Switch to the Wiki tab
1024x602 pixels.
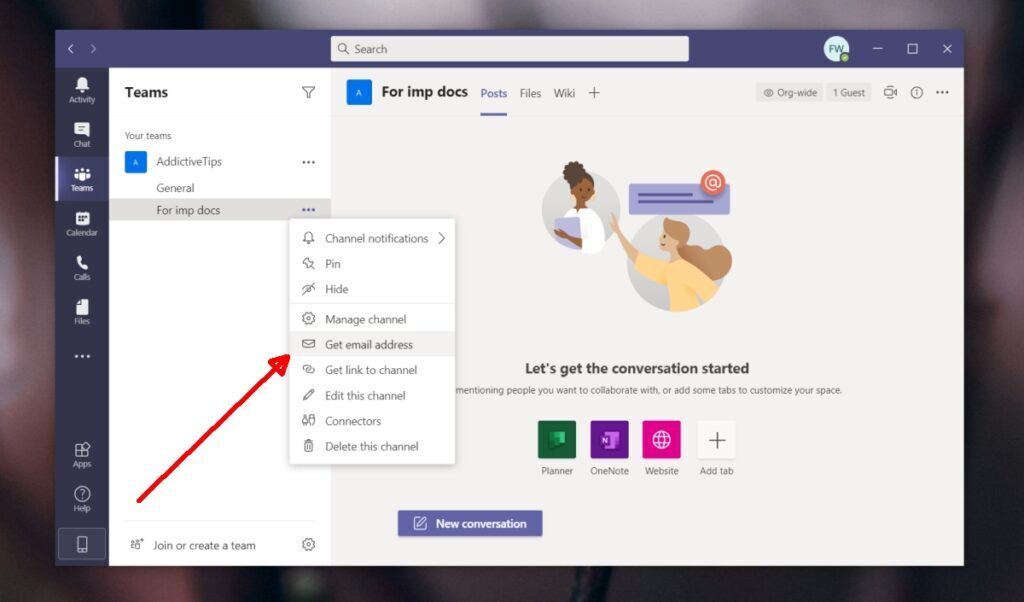point(563,92)
